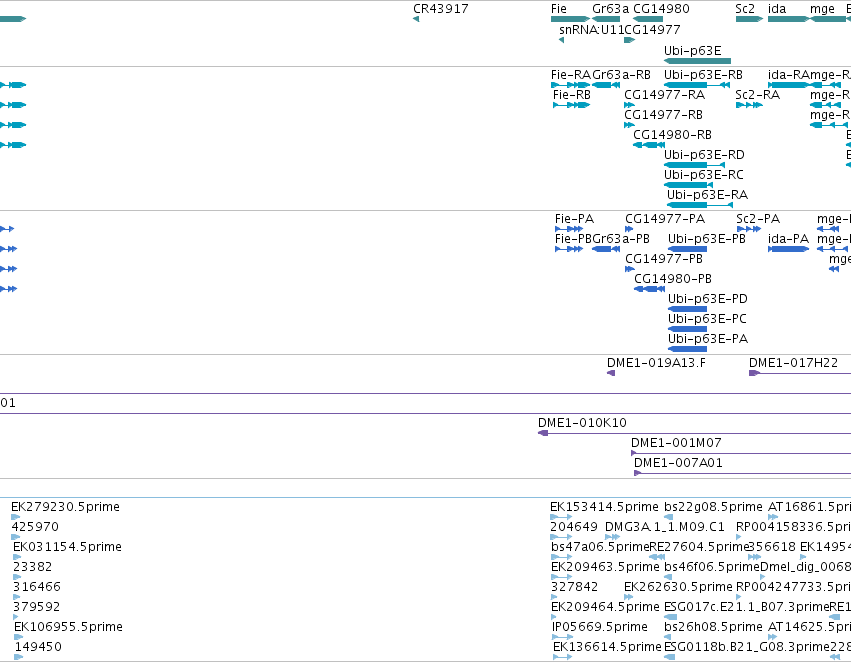Image resolution: width=851 pixels, height=662 pixels.
Task: Select the 379592 feature label
Action: (x=36, y=607)
